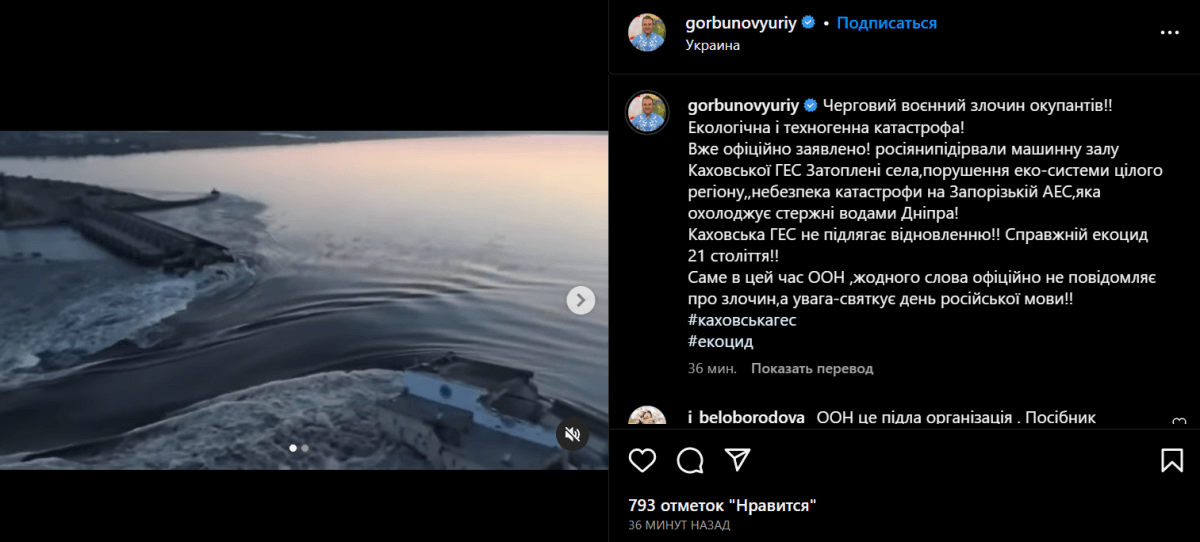Select the second carousel dot indicator

point(305,448)
